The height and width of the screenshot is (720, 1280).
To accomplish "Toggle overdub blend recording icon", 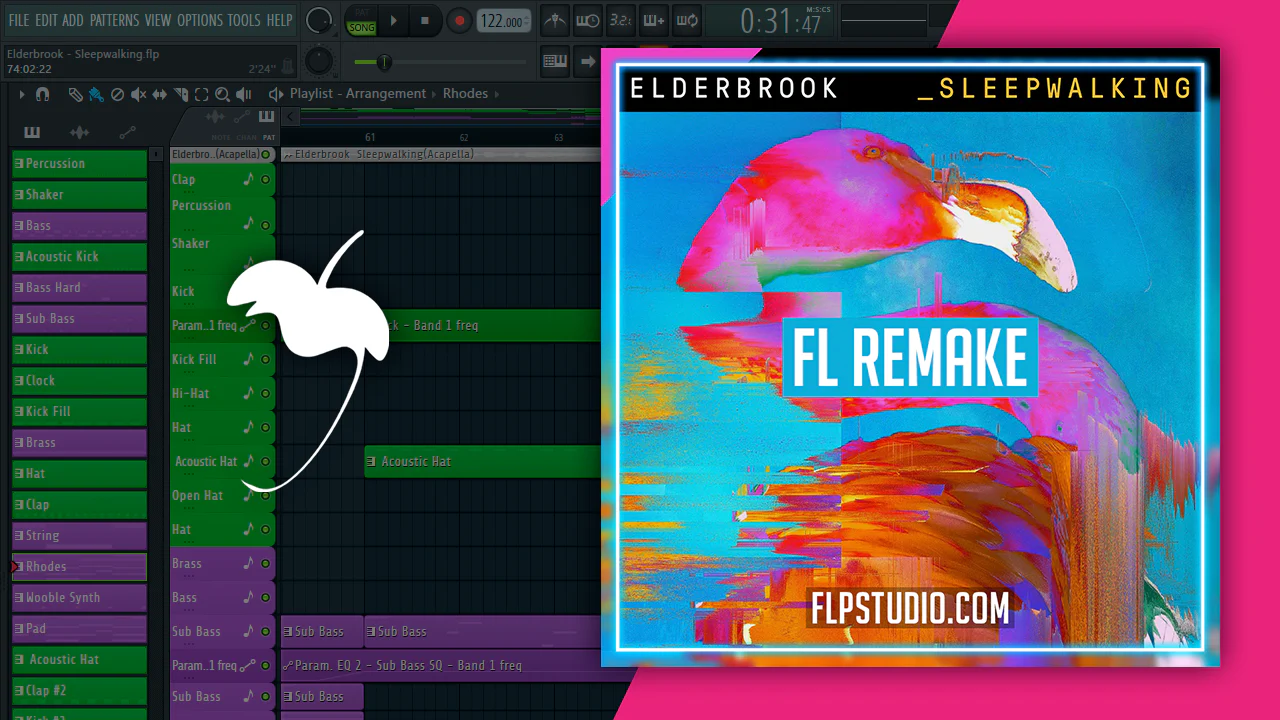I will [653, 20].
